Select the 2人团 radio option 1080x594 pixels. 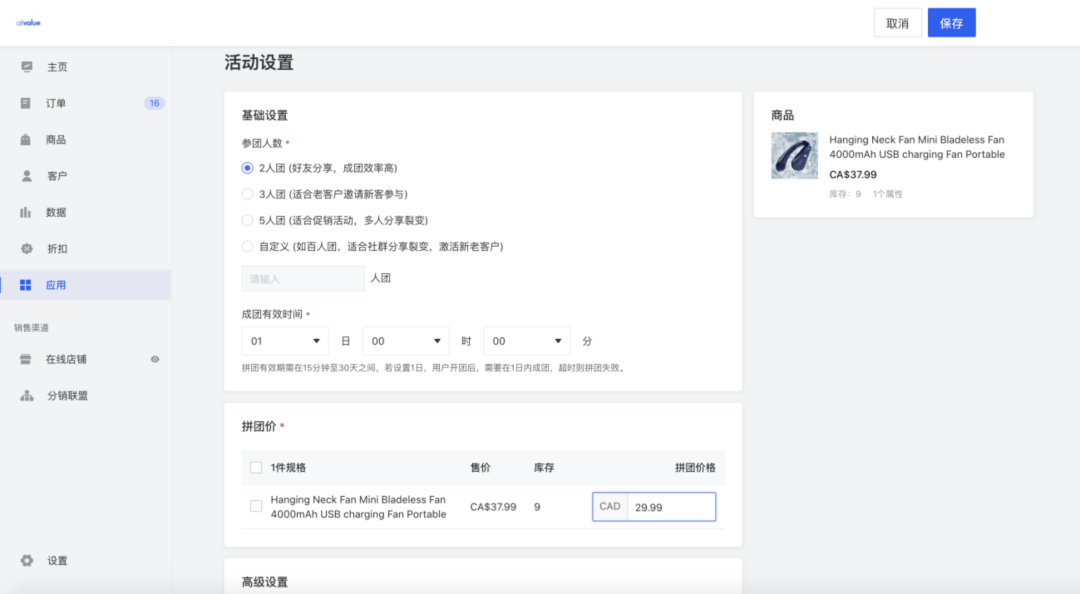pos(247,168)
